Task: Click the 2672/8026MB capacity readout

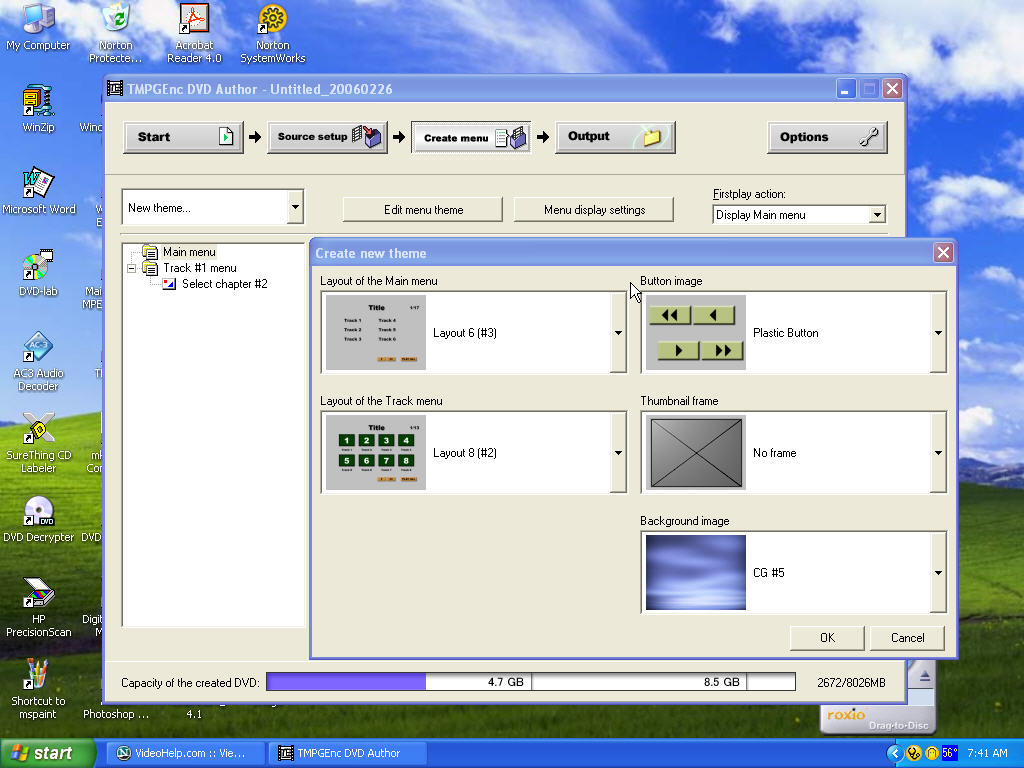Action: point(851,682)
